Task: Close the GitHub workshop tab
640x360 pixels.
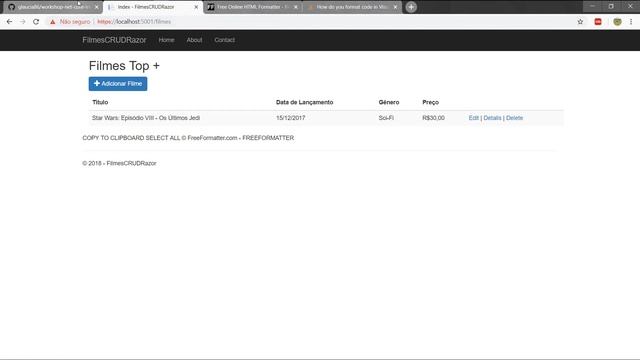Action: point(96,7)
